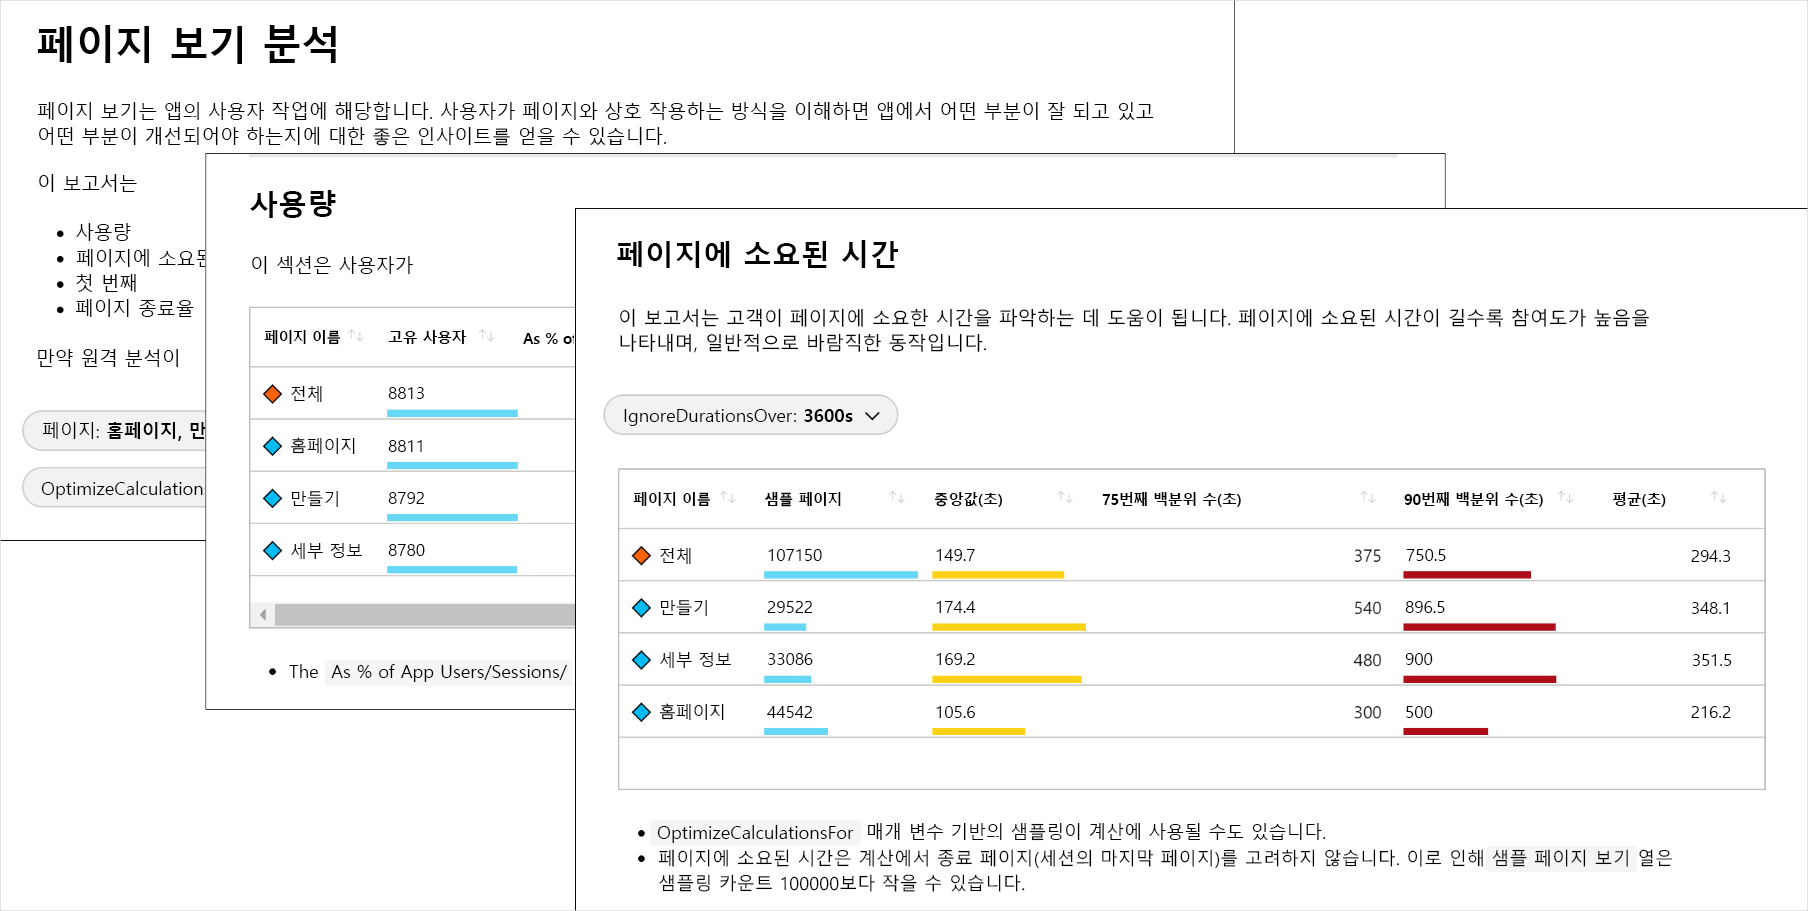Select 107150 sample page value
The width and height of the screenshot is (1808, 911).
794,555
